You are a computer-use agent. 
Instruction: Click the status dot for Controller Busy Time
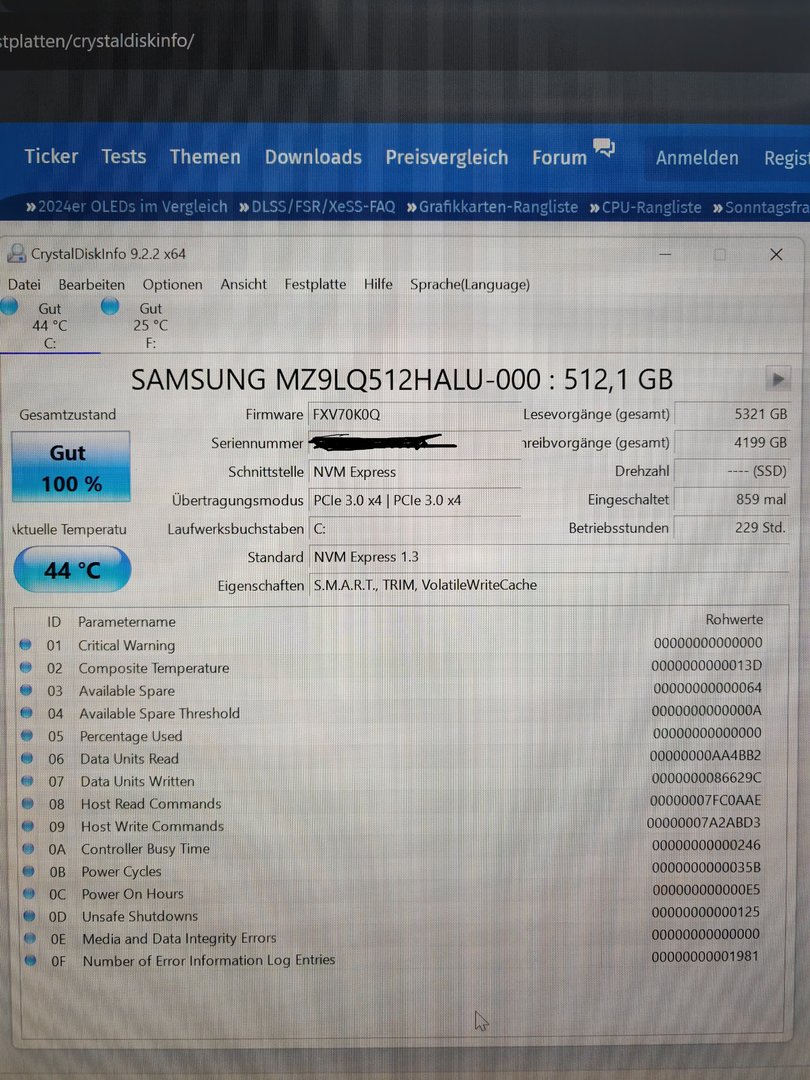click(29, 849)
